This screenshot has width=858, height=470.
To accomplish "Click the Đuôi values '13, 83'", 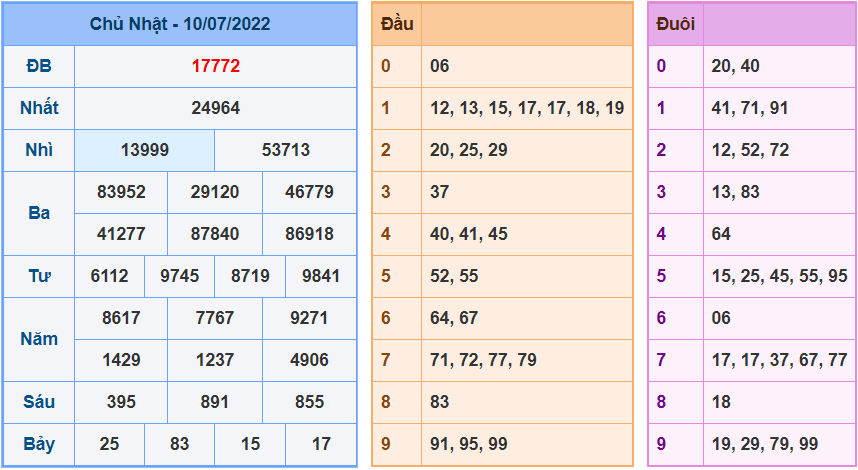I will pyautogui.click(x=735, y=192).
